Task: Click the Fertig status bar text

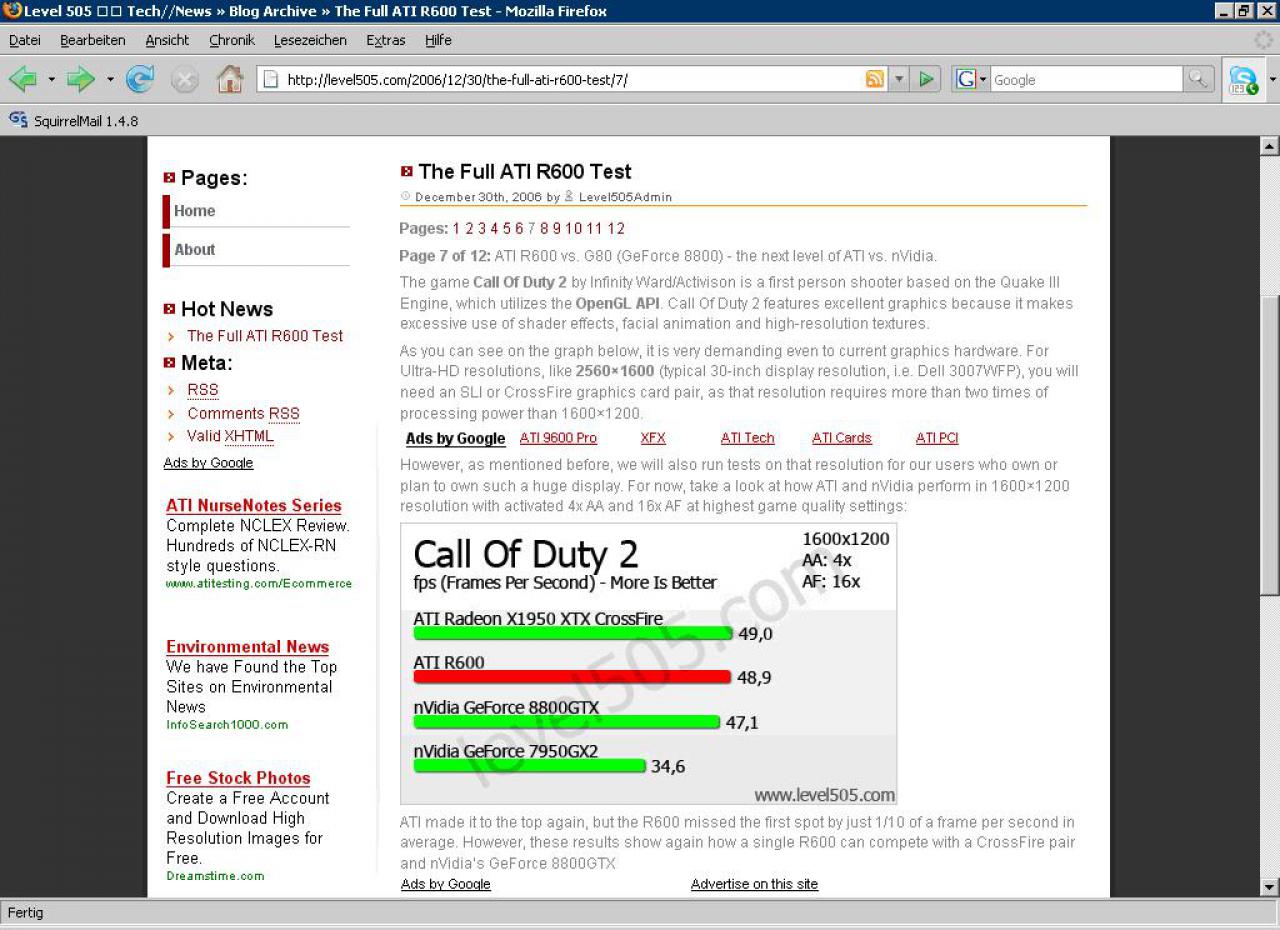Action: coord(26,912)
